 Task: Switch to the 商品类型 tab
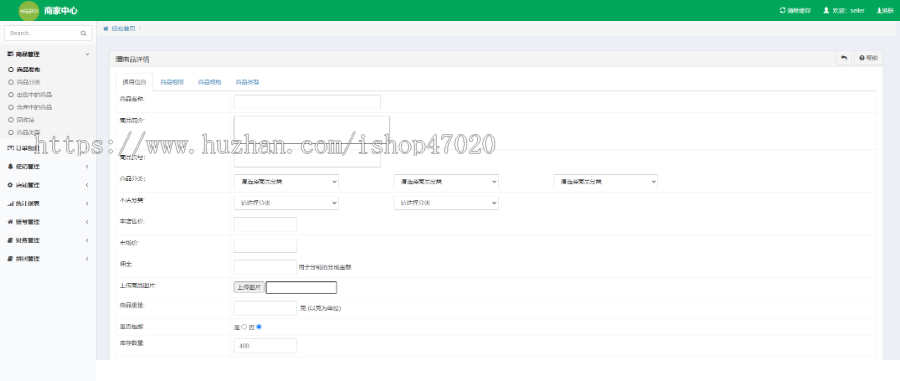coord(247,82)
